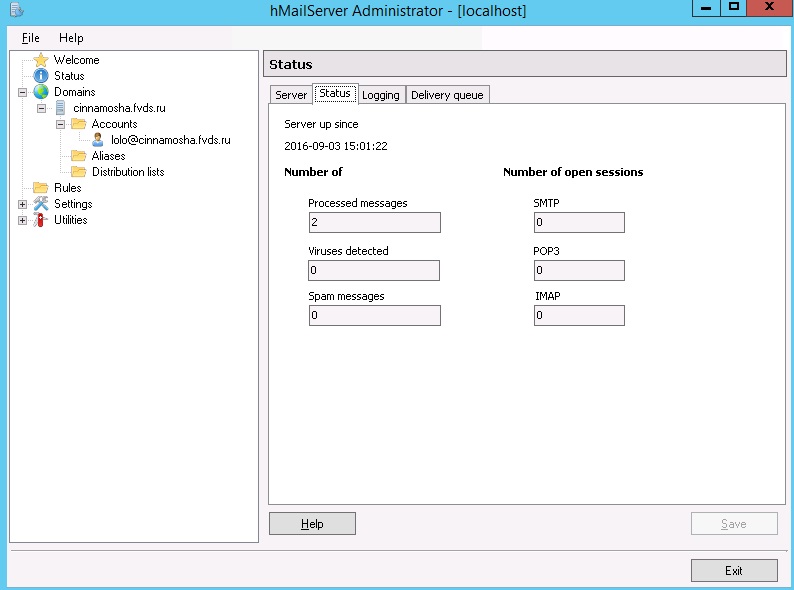Select the Aliases tree item label
Viewport: 794px width, 590px height.
(108, 155)
